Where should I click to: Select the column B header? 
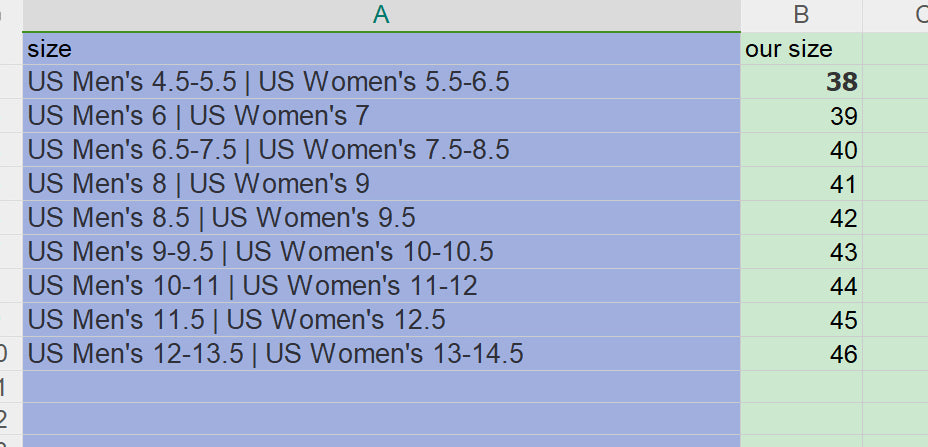[x=800, y=15]
